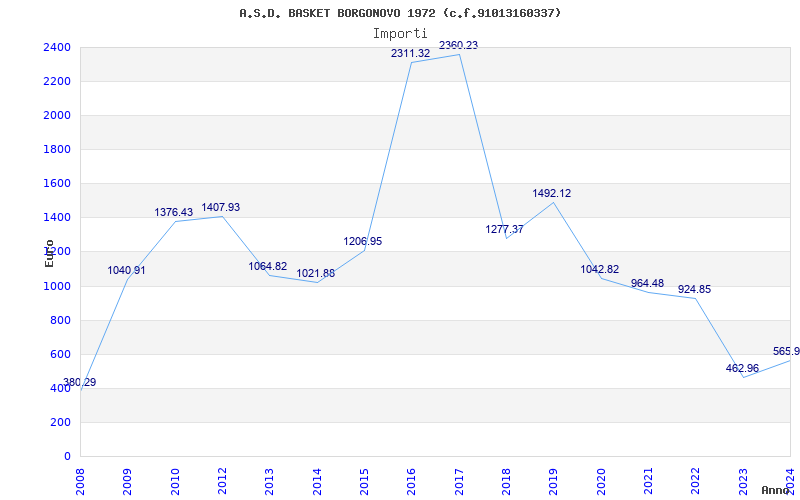This screenshot has width=800, height=500.
Task: Select the 1277.37 data label
Action: [505, 230]
